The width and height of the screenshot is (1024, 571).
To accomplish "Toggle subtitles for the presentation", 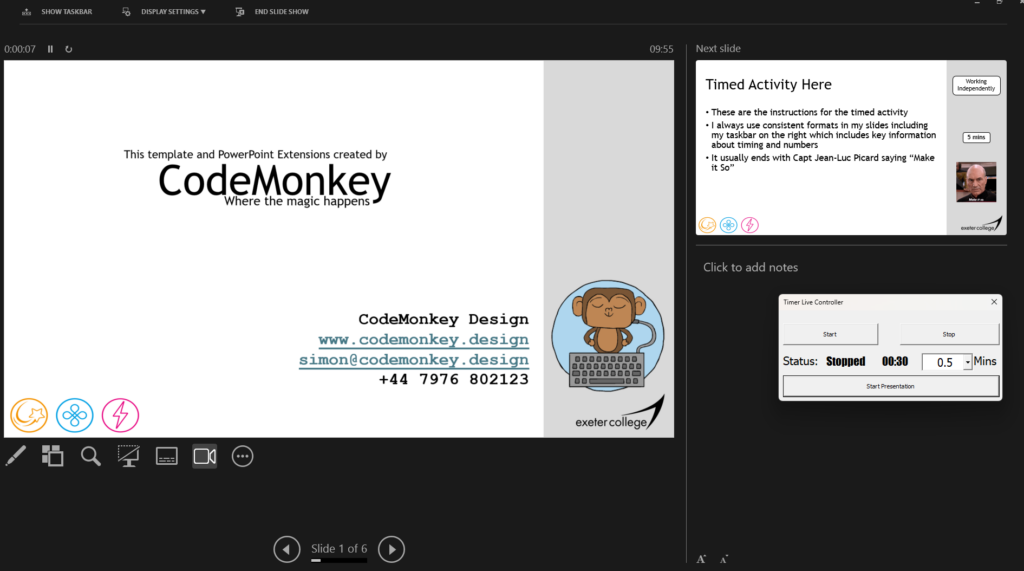I will pyautogui.click(x=167, y=457).
